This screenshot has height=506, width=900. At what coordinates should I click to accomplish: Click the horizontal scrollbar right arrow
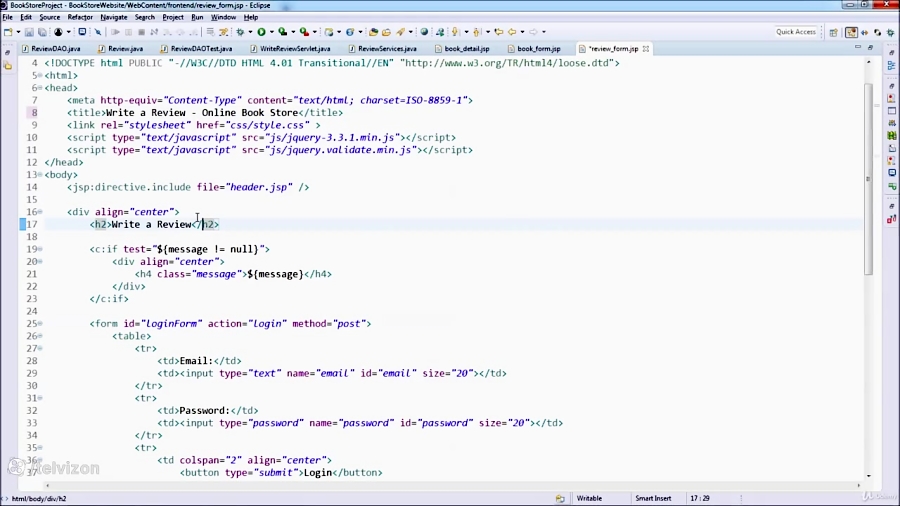point(859,485)
